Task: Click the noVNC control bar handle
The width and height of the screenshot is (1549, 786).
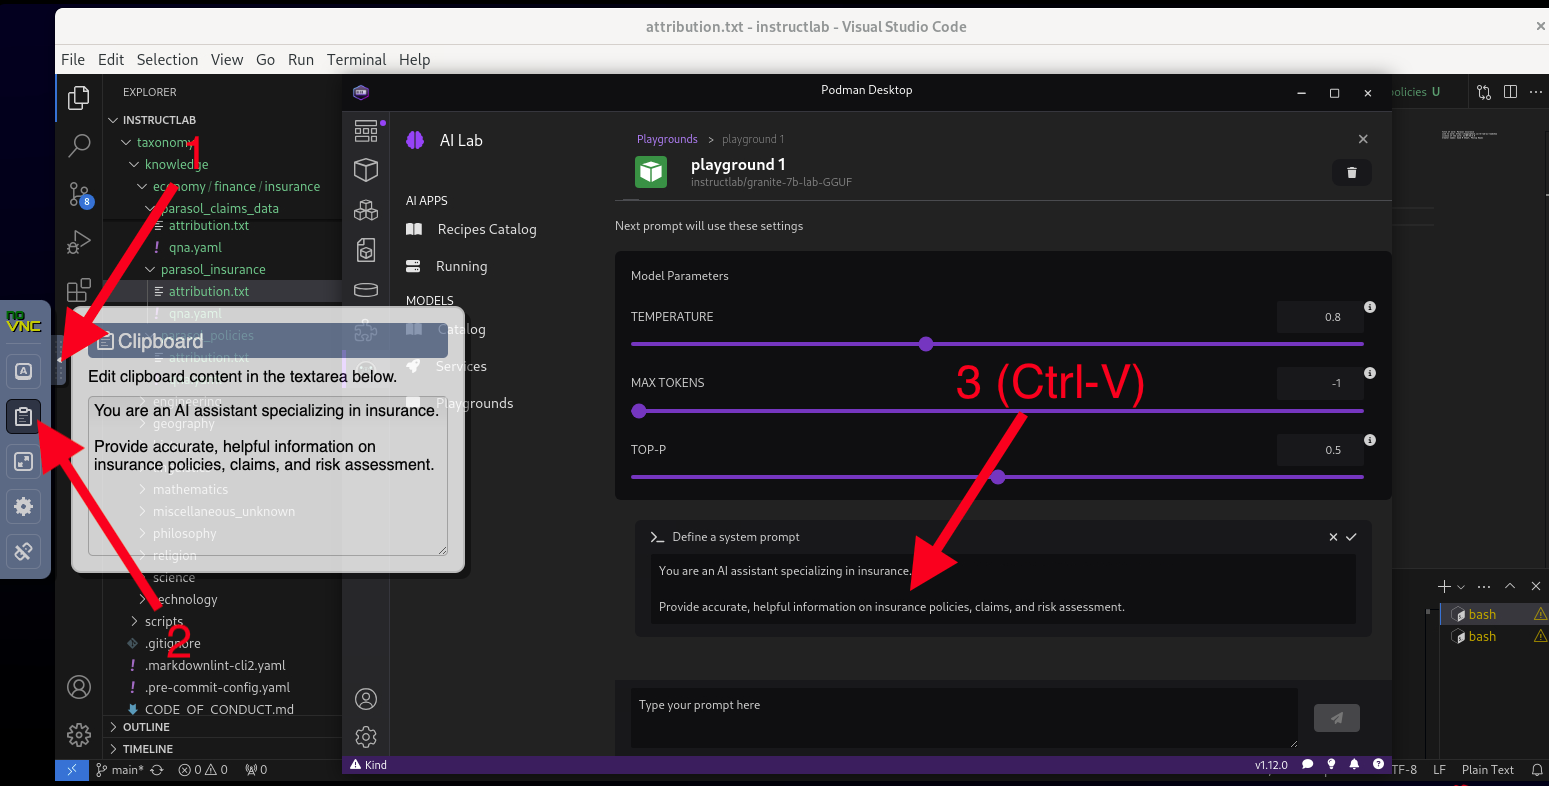Action: tap(59, 360)
